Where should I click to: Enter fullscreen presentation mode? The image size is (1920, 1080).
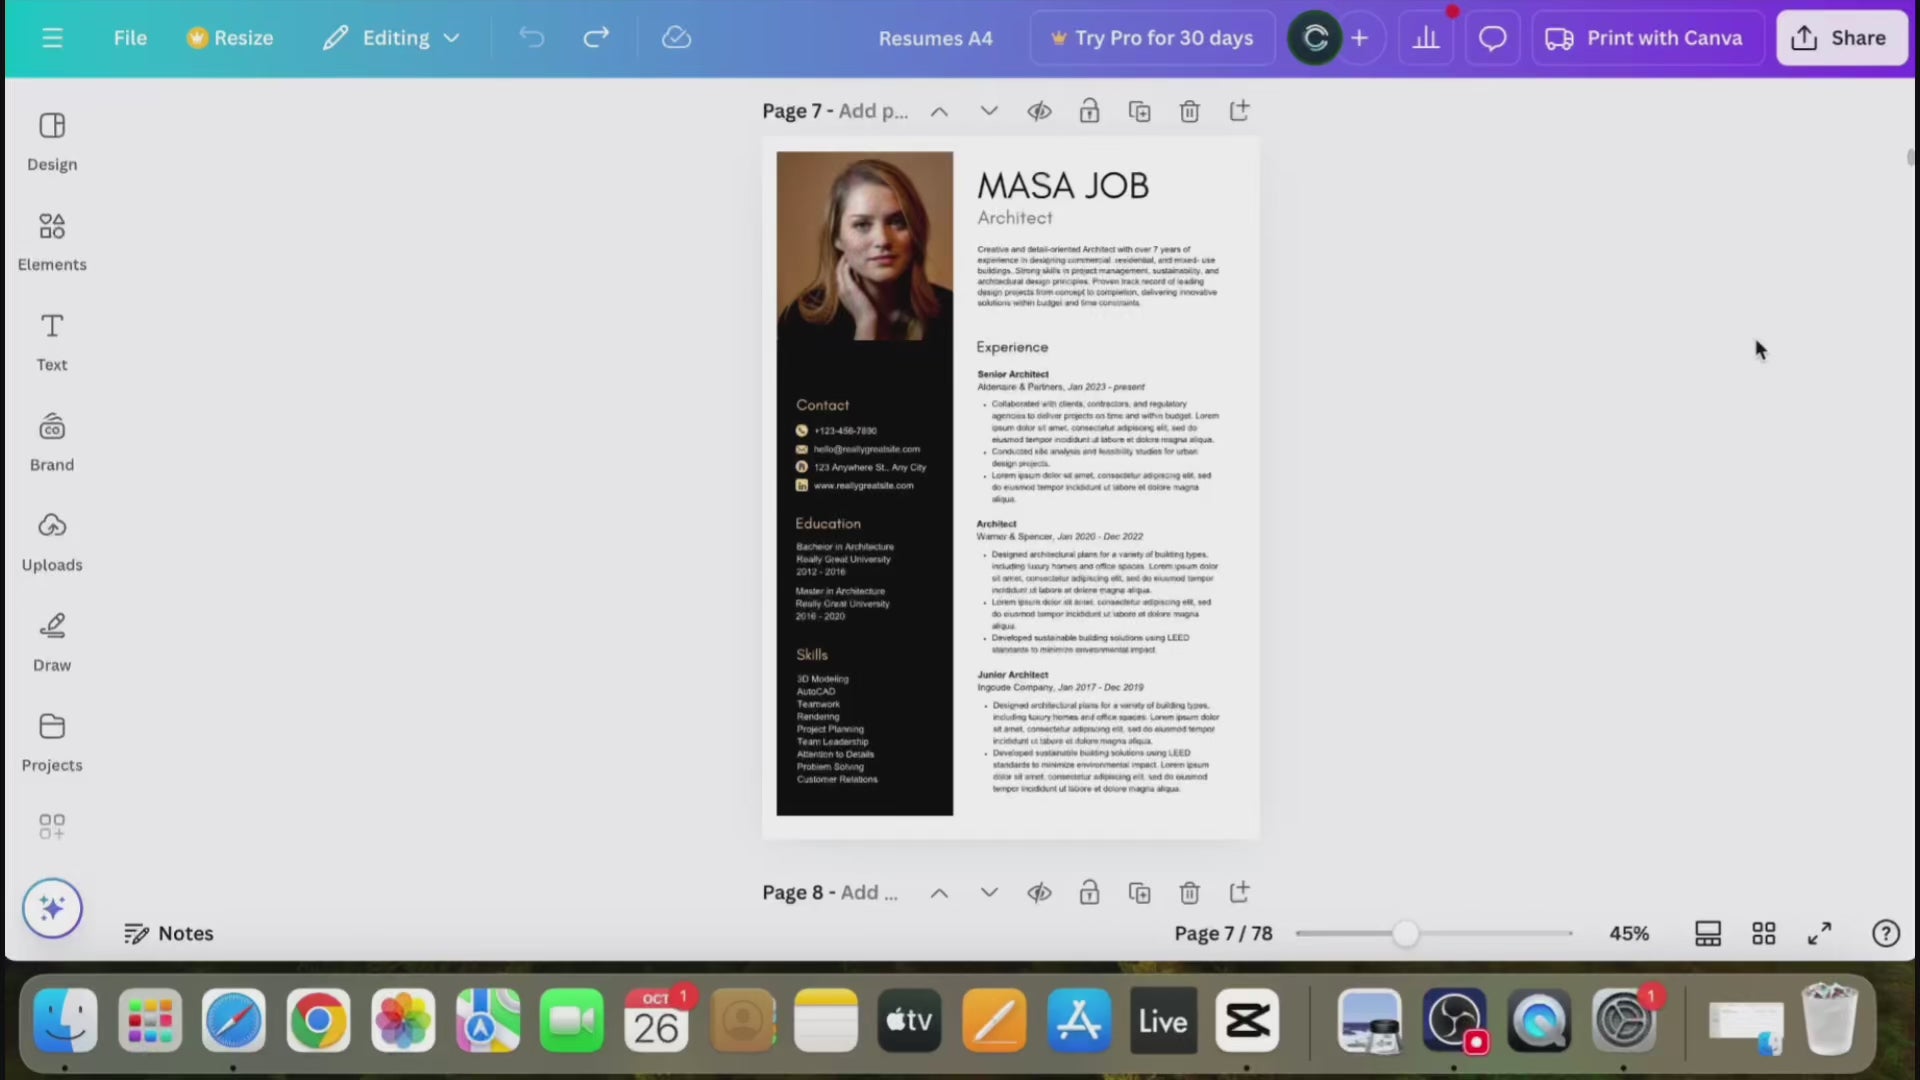[1820, 933]
